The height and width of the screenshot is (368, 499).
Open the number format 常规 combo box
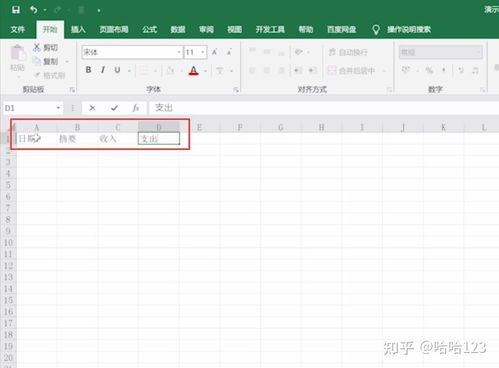tap(440, 52)
